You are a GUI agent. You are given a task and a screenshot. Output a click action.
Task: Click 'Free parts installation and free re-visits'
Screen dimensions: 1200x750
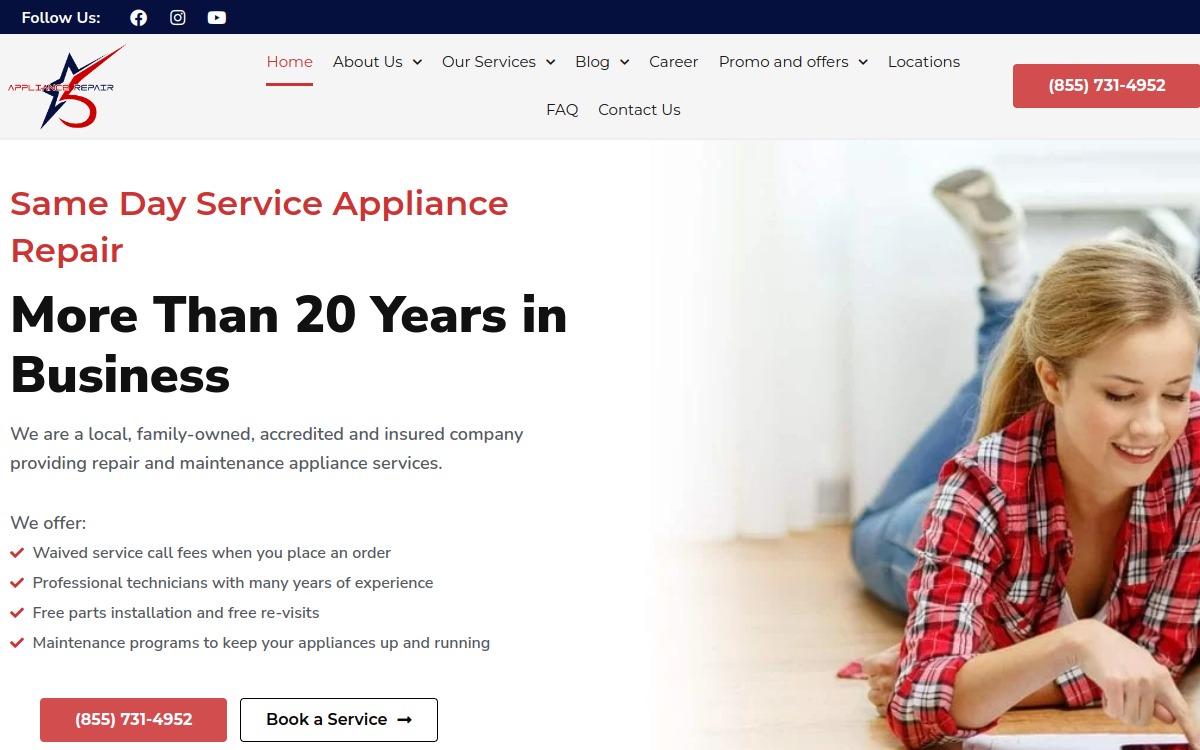pos(176,613)
